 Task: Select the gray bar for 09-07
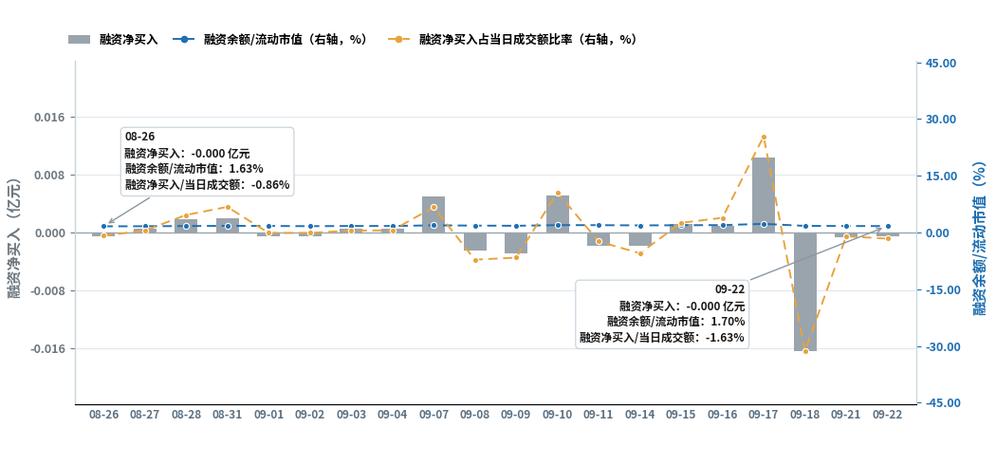click(433, 215)
